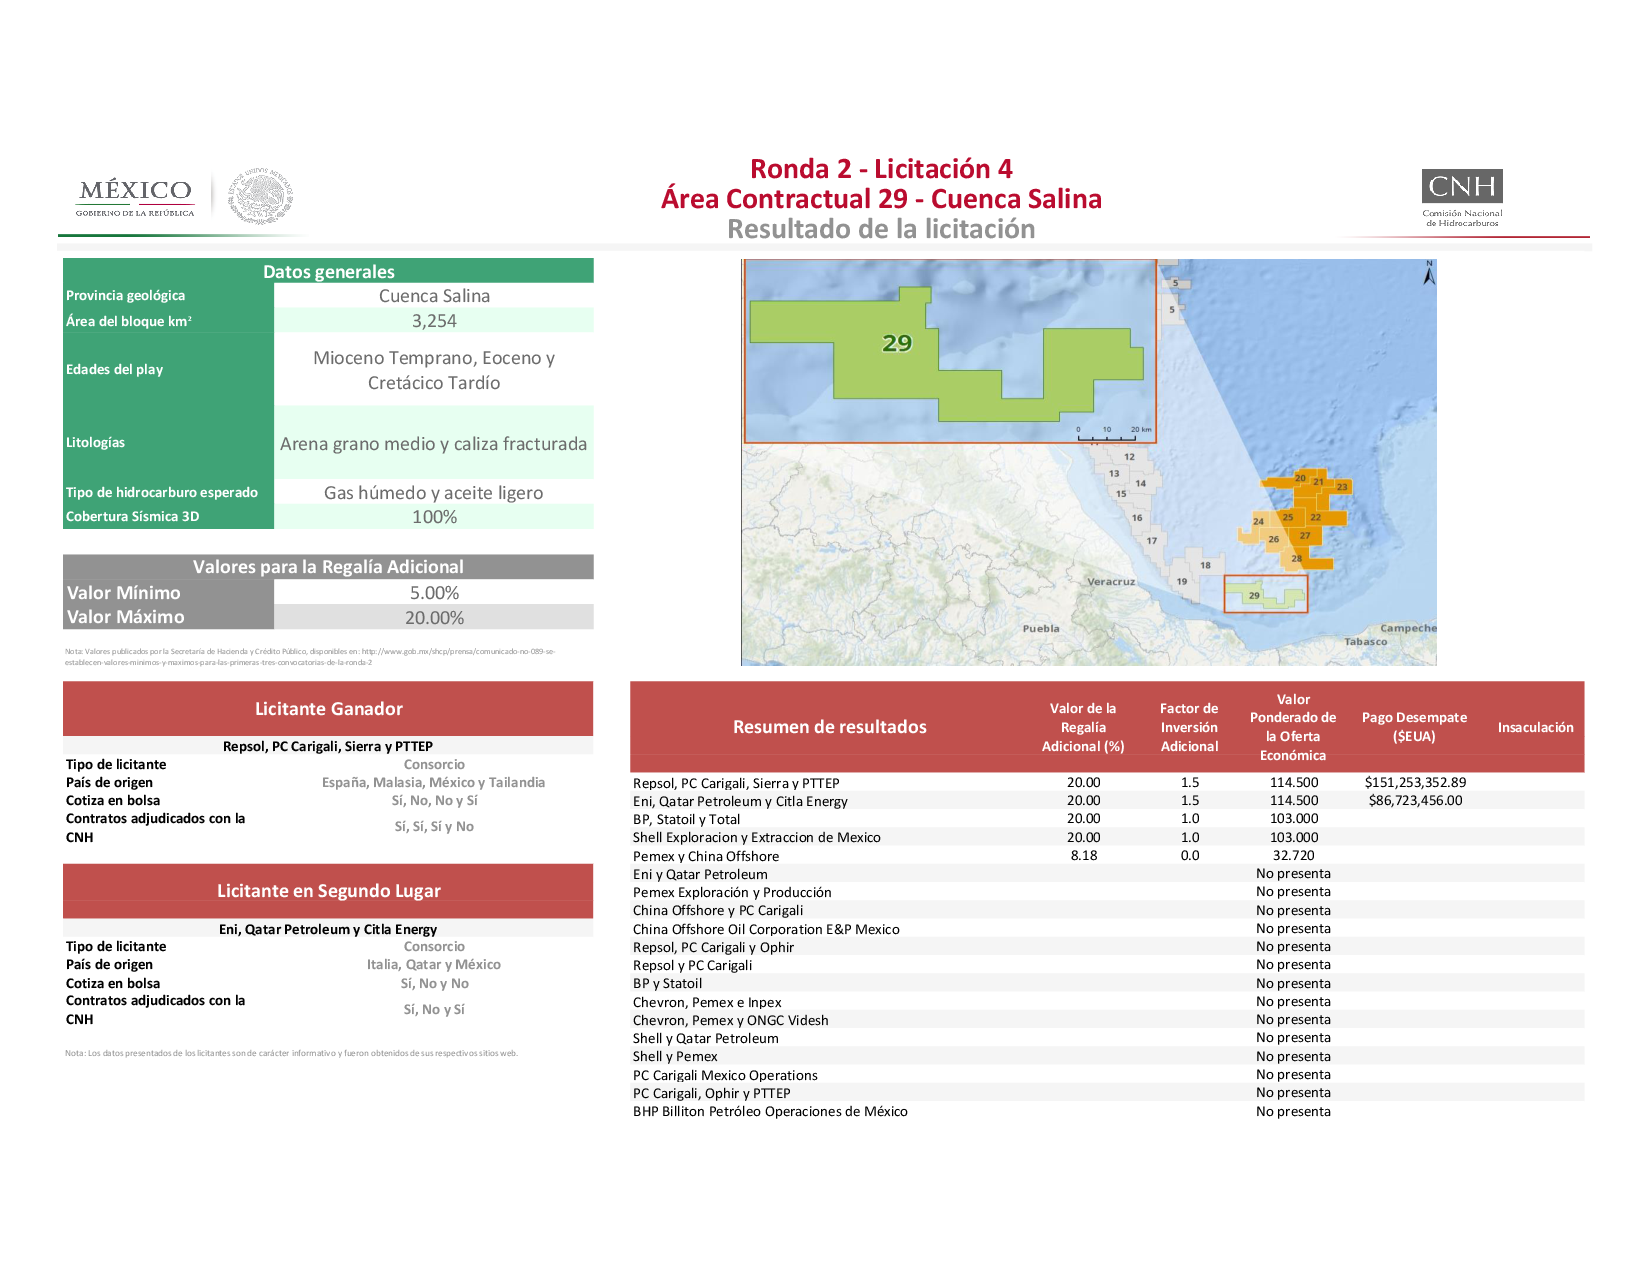Click "China Offshore Oil Corporation E&P Mexico"
Image resolution: width=1650 pixels, height=1275 pixels.
coord(766,929)
